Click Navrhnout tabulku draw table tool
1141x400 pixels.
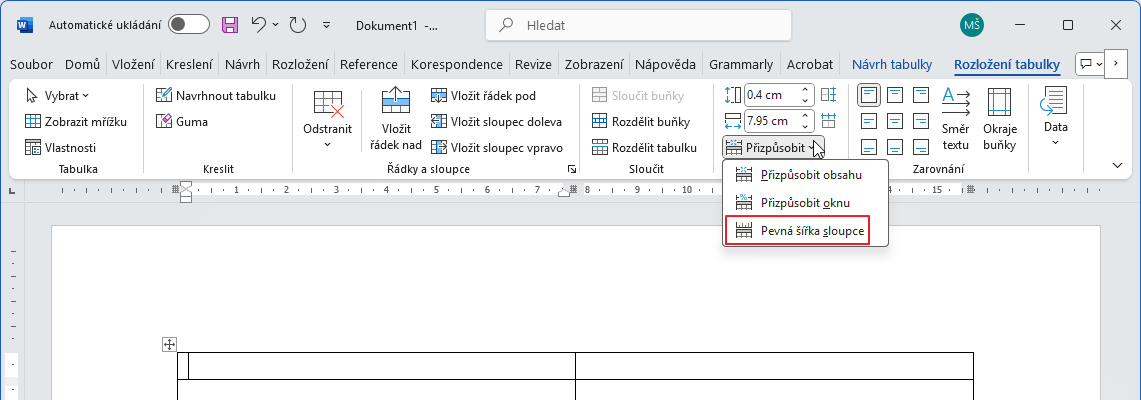(215, 96)
